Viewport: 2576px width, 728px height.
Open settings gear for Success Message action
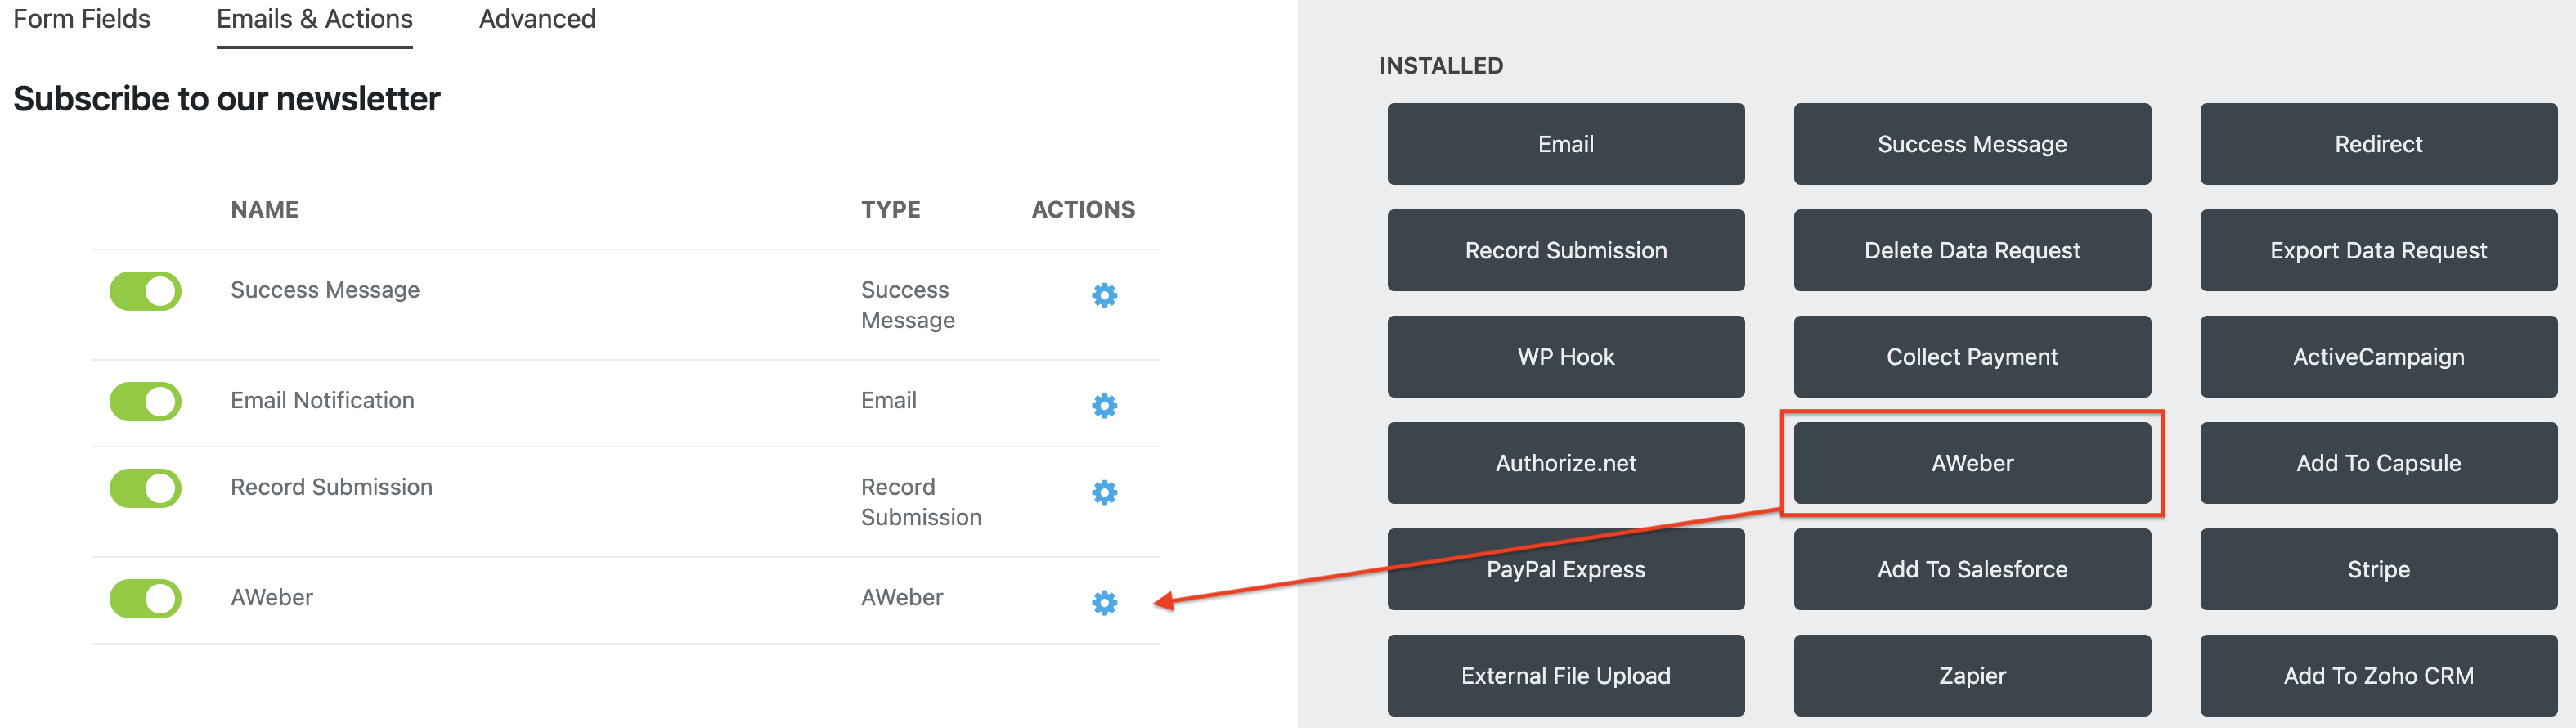pyautogui.click(x=1104, y=295)
